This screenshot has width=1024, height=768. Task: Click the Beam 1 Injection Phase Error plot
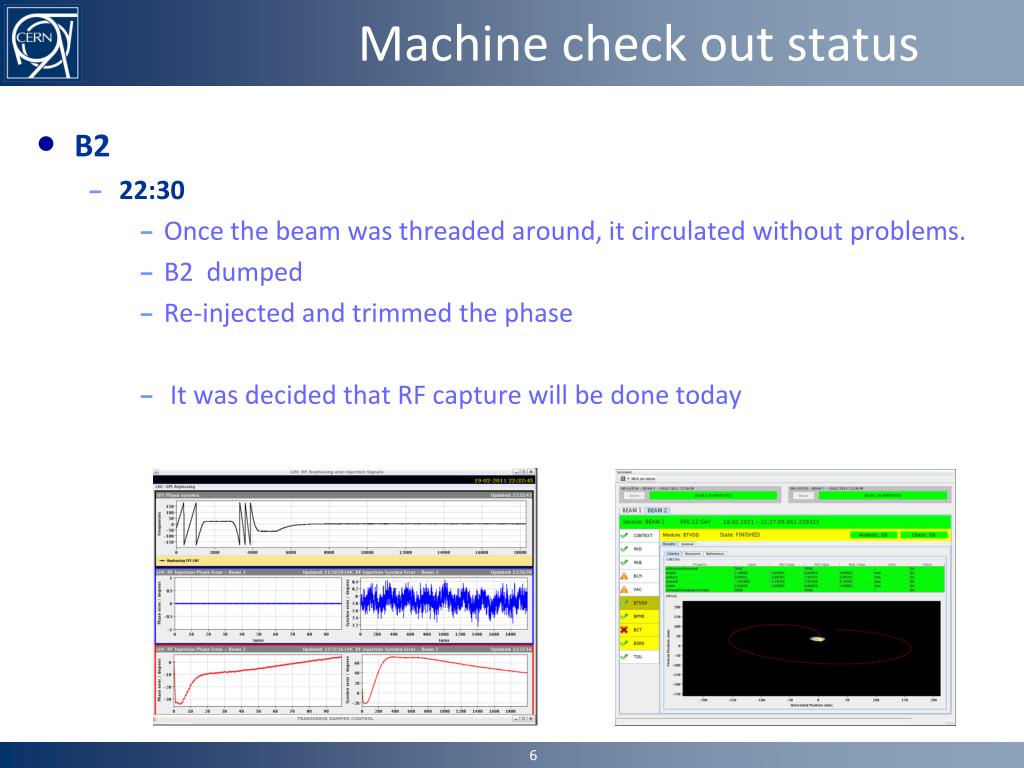(258, 603)
